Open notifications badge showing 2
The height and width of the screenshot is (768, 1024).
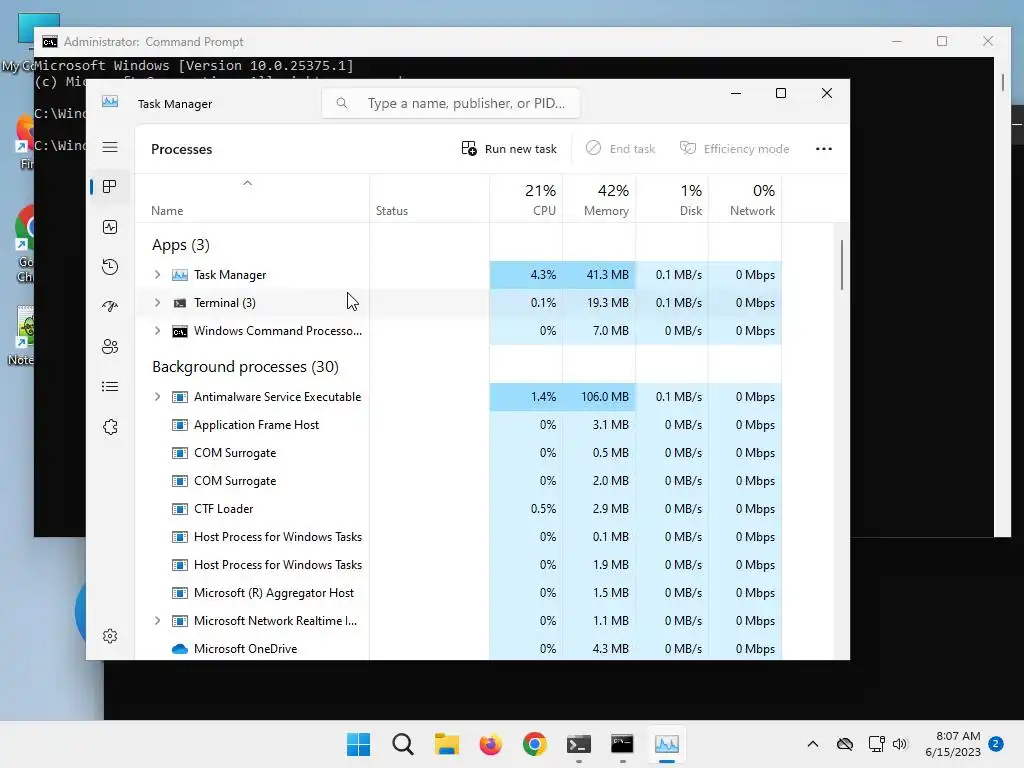click(996, 744)
